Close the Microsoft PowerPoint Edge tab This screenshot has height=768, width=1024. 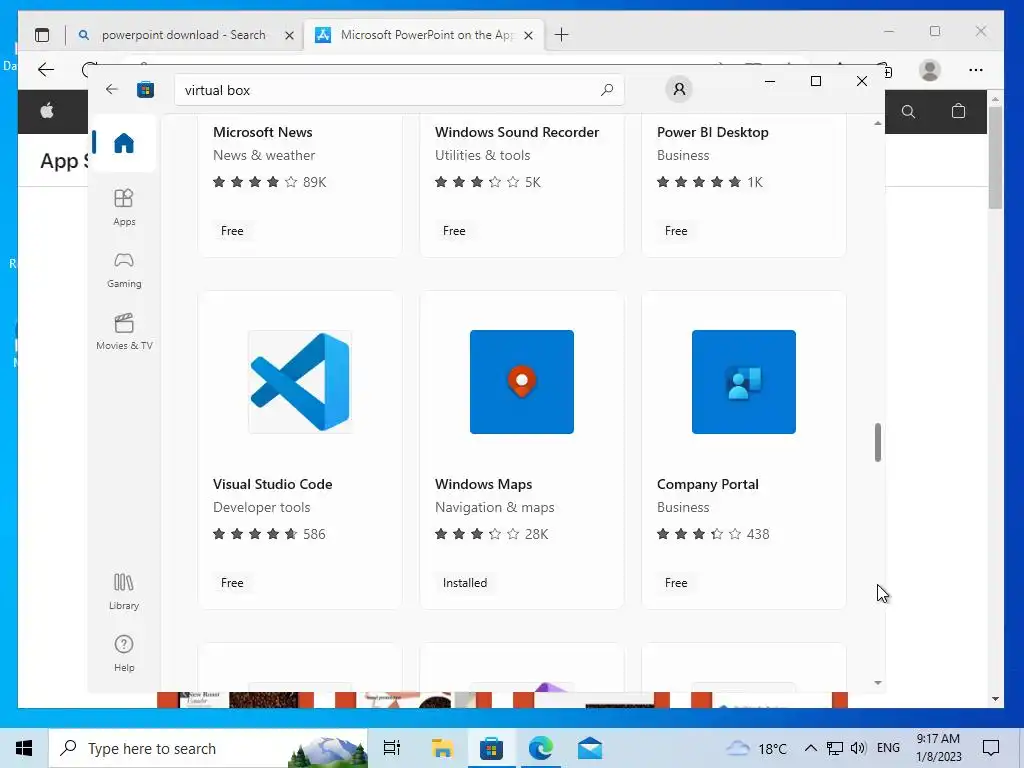pos(528,35)
